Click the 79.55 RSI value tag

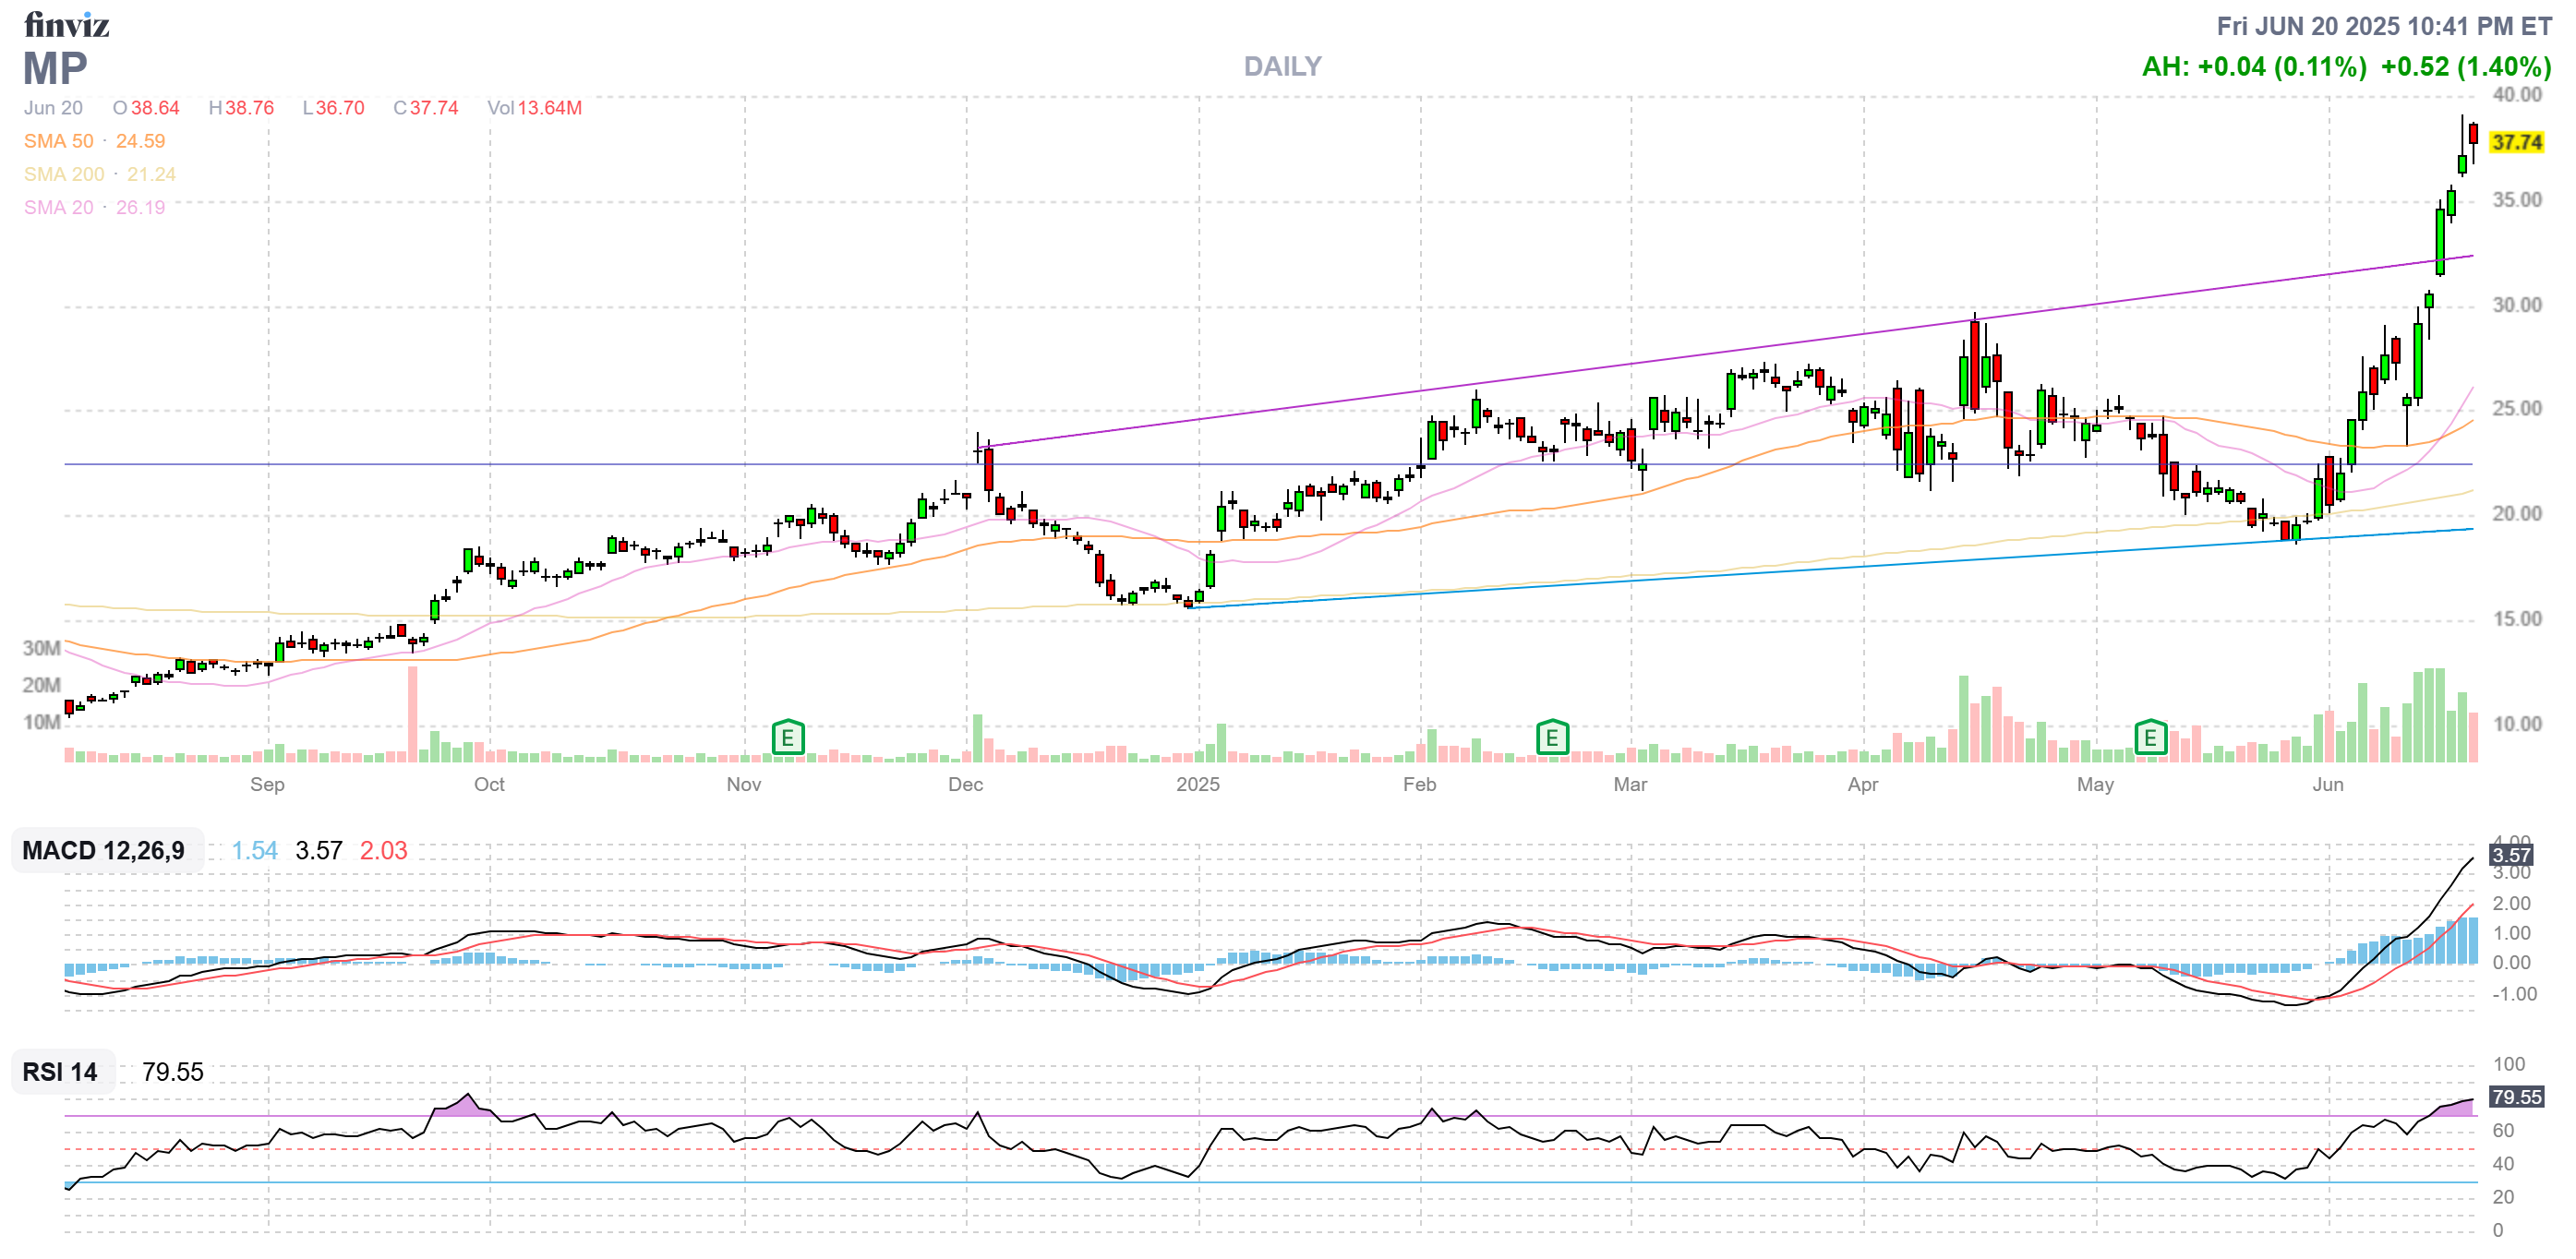2515,1097
